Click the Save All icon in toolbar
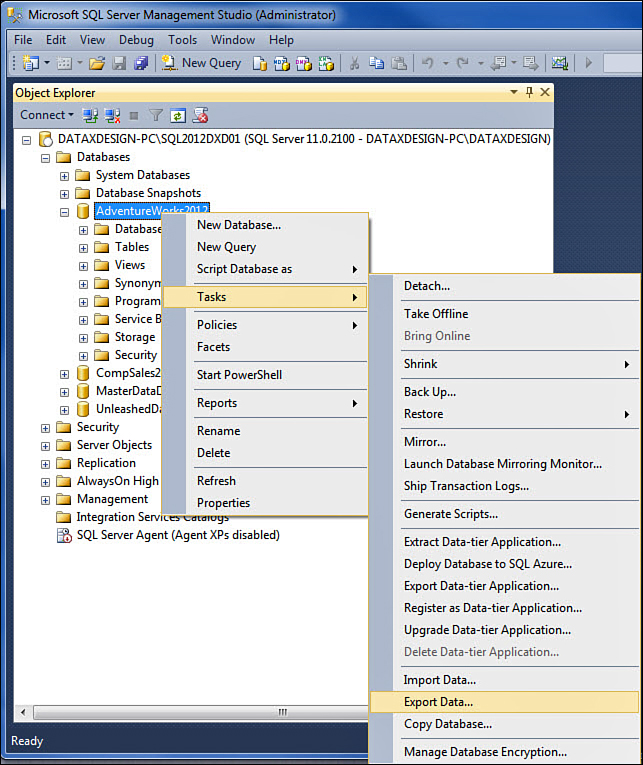This screenshot has height=765, width=643. tap(140, 63)
